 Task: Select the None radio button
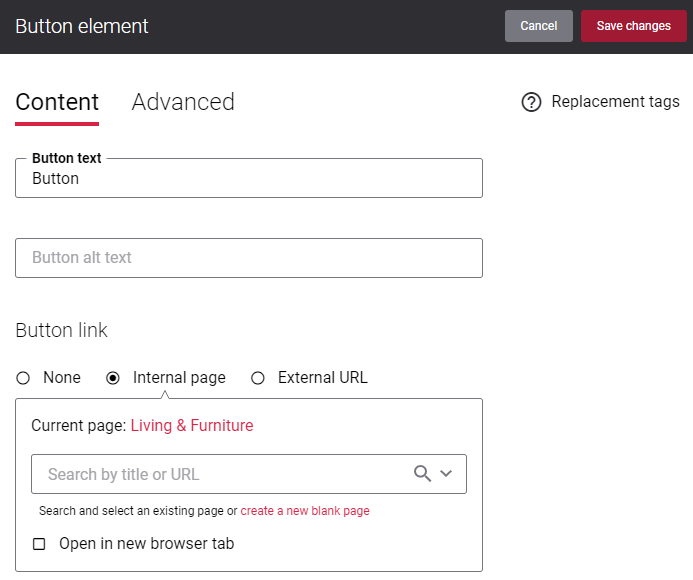[23, 378]
